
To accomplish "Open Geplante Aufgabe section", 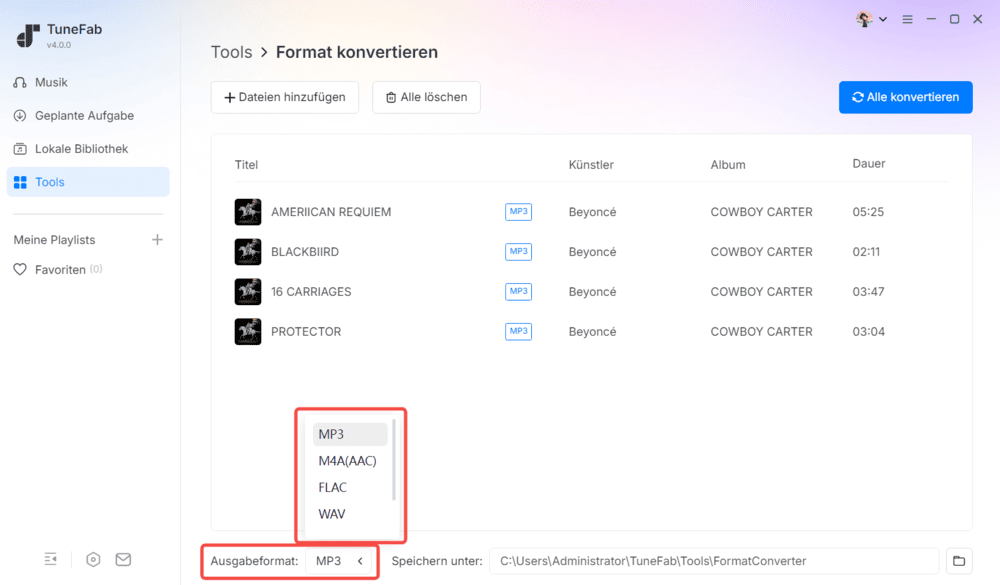I will pyautogui.click(x=84, y=116).
